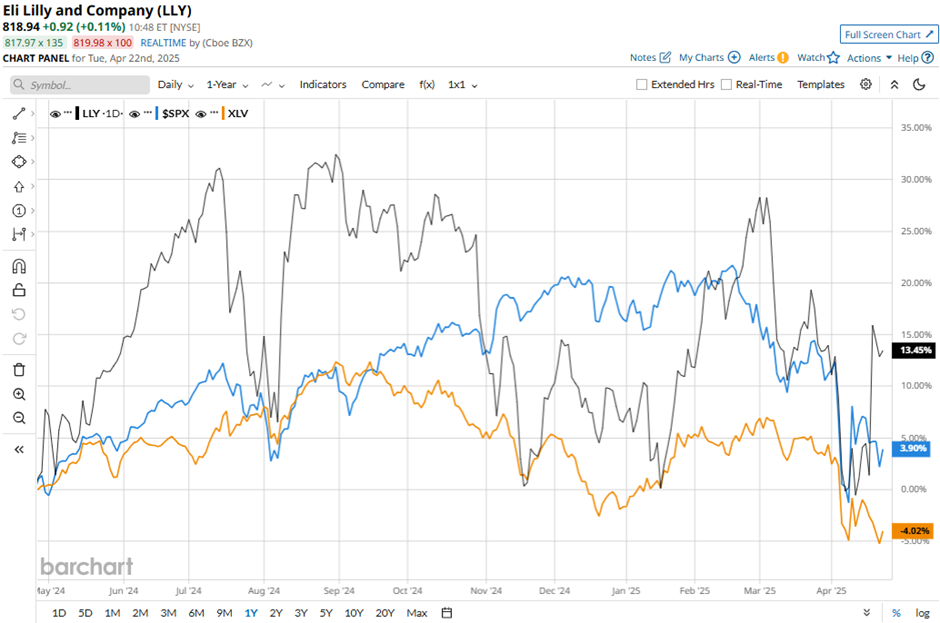
Task: Click the orange XLV series color swatch
Action: click(223, 113)
